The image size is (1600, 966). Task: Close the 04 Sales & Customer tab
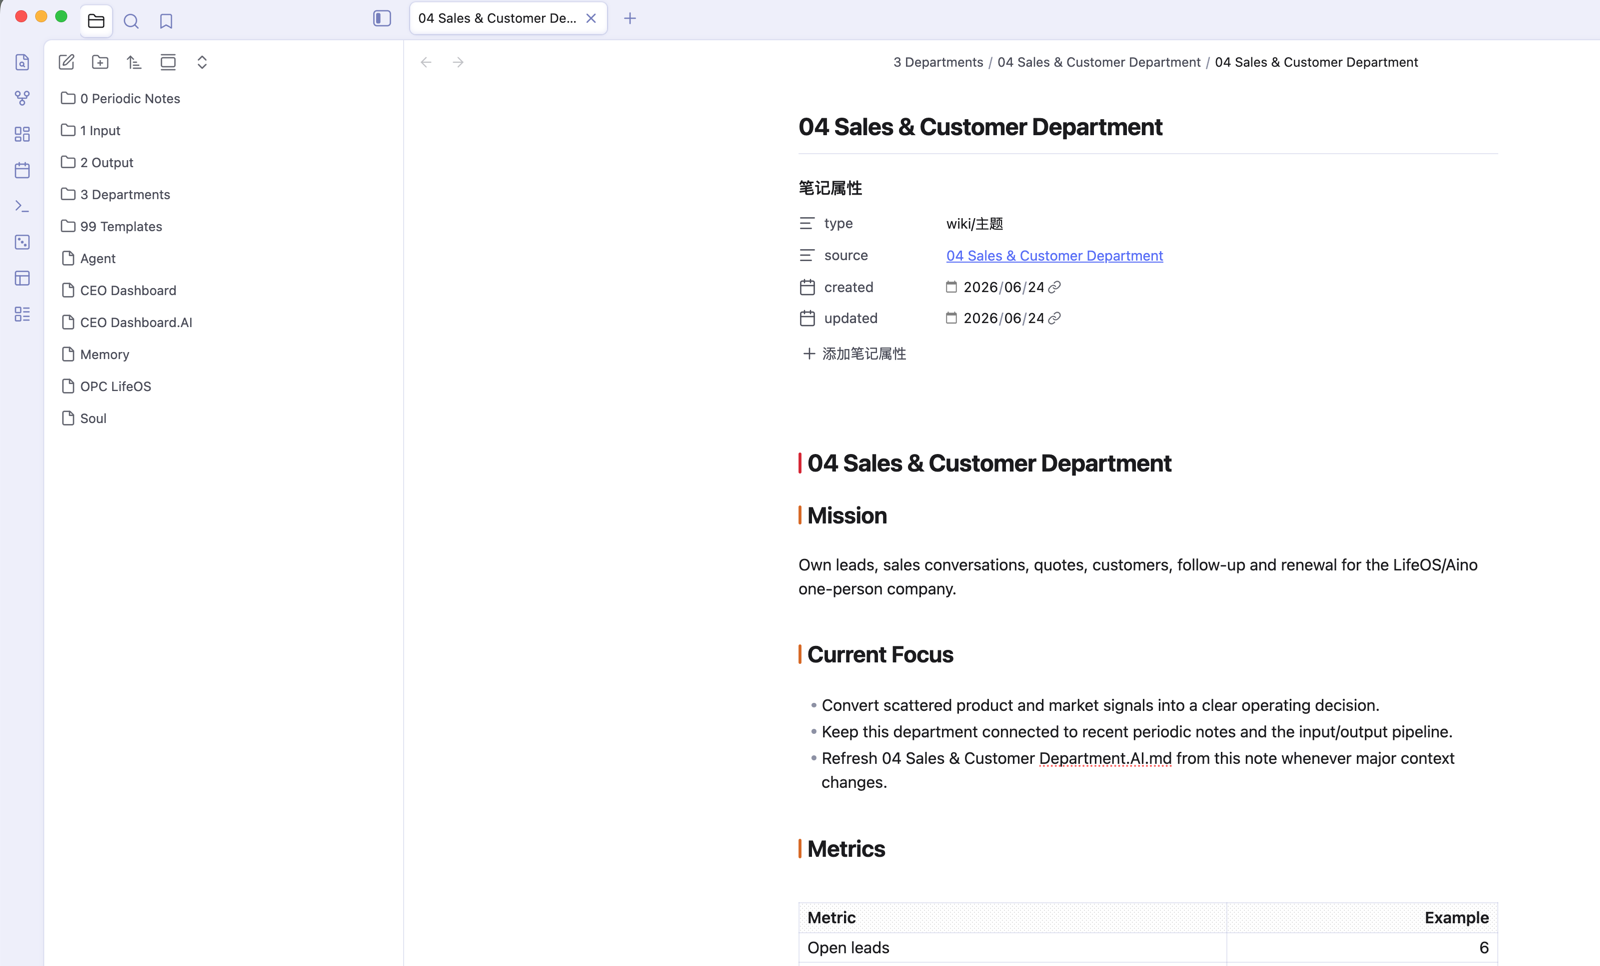[x=591, y=18]
